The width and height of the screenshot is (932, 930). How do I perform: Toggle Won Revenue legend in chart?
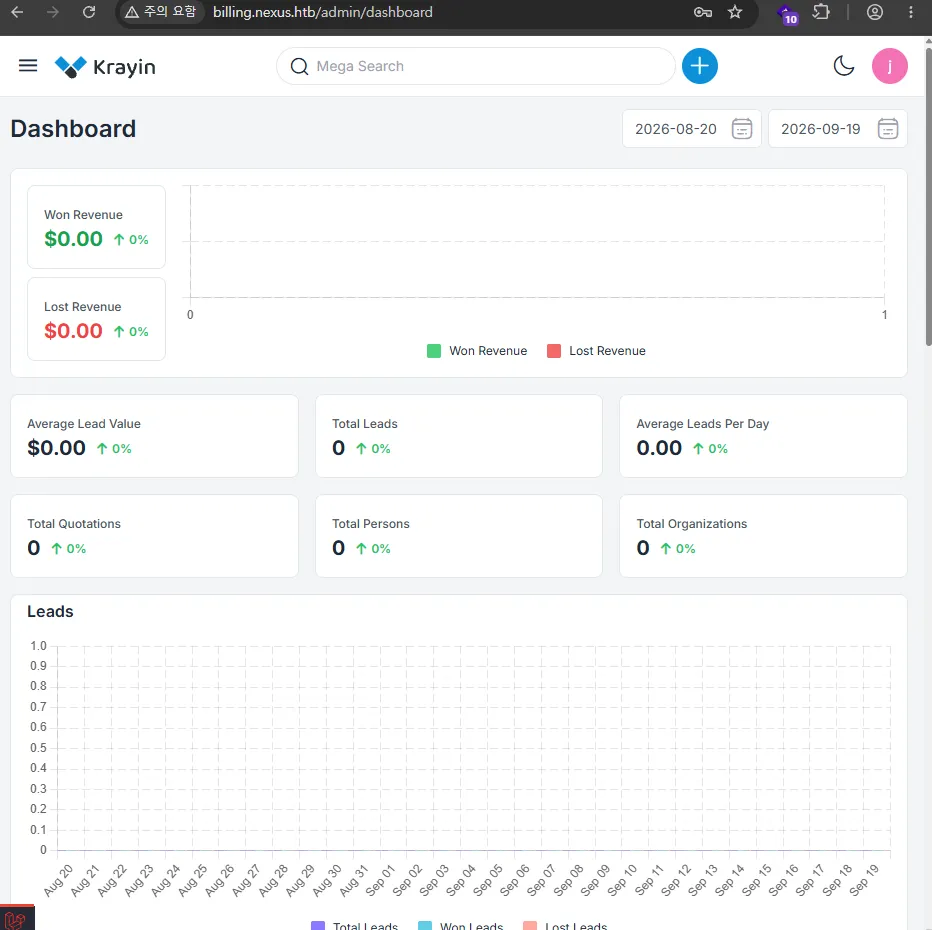477,351
